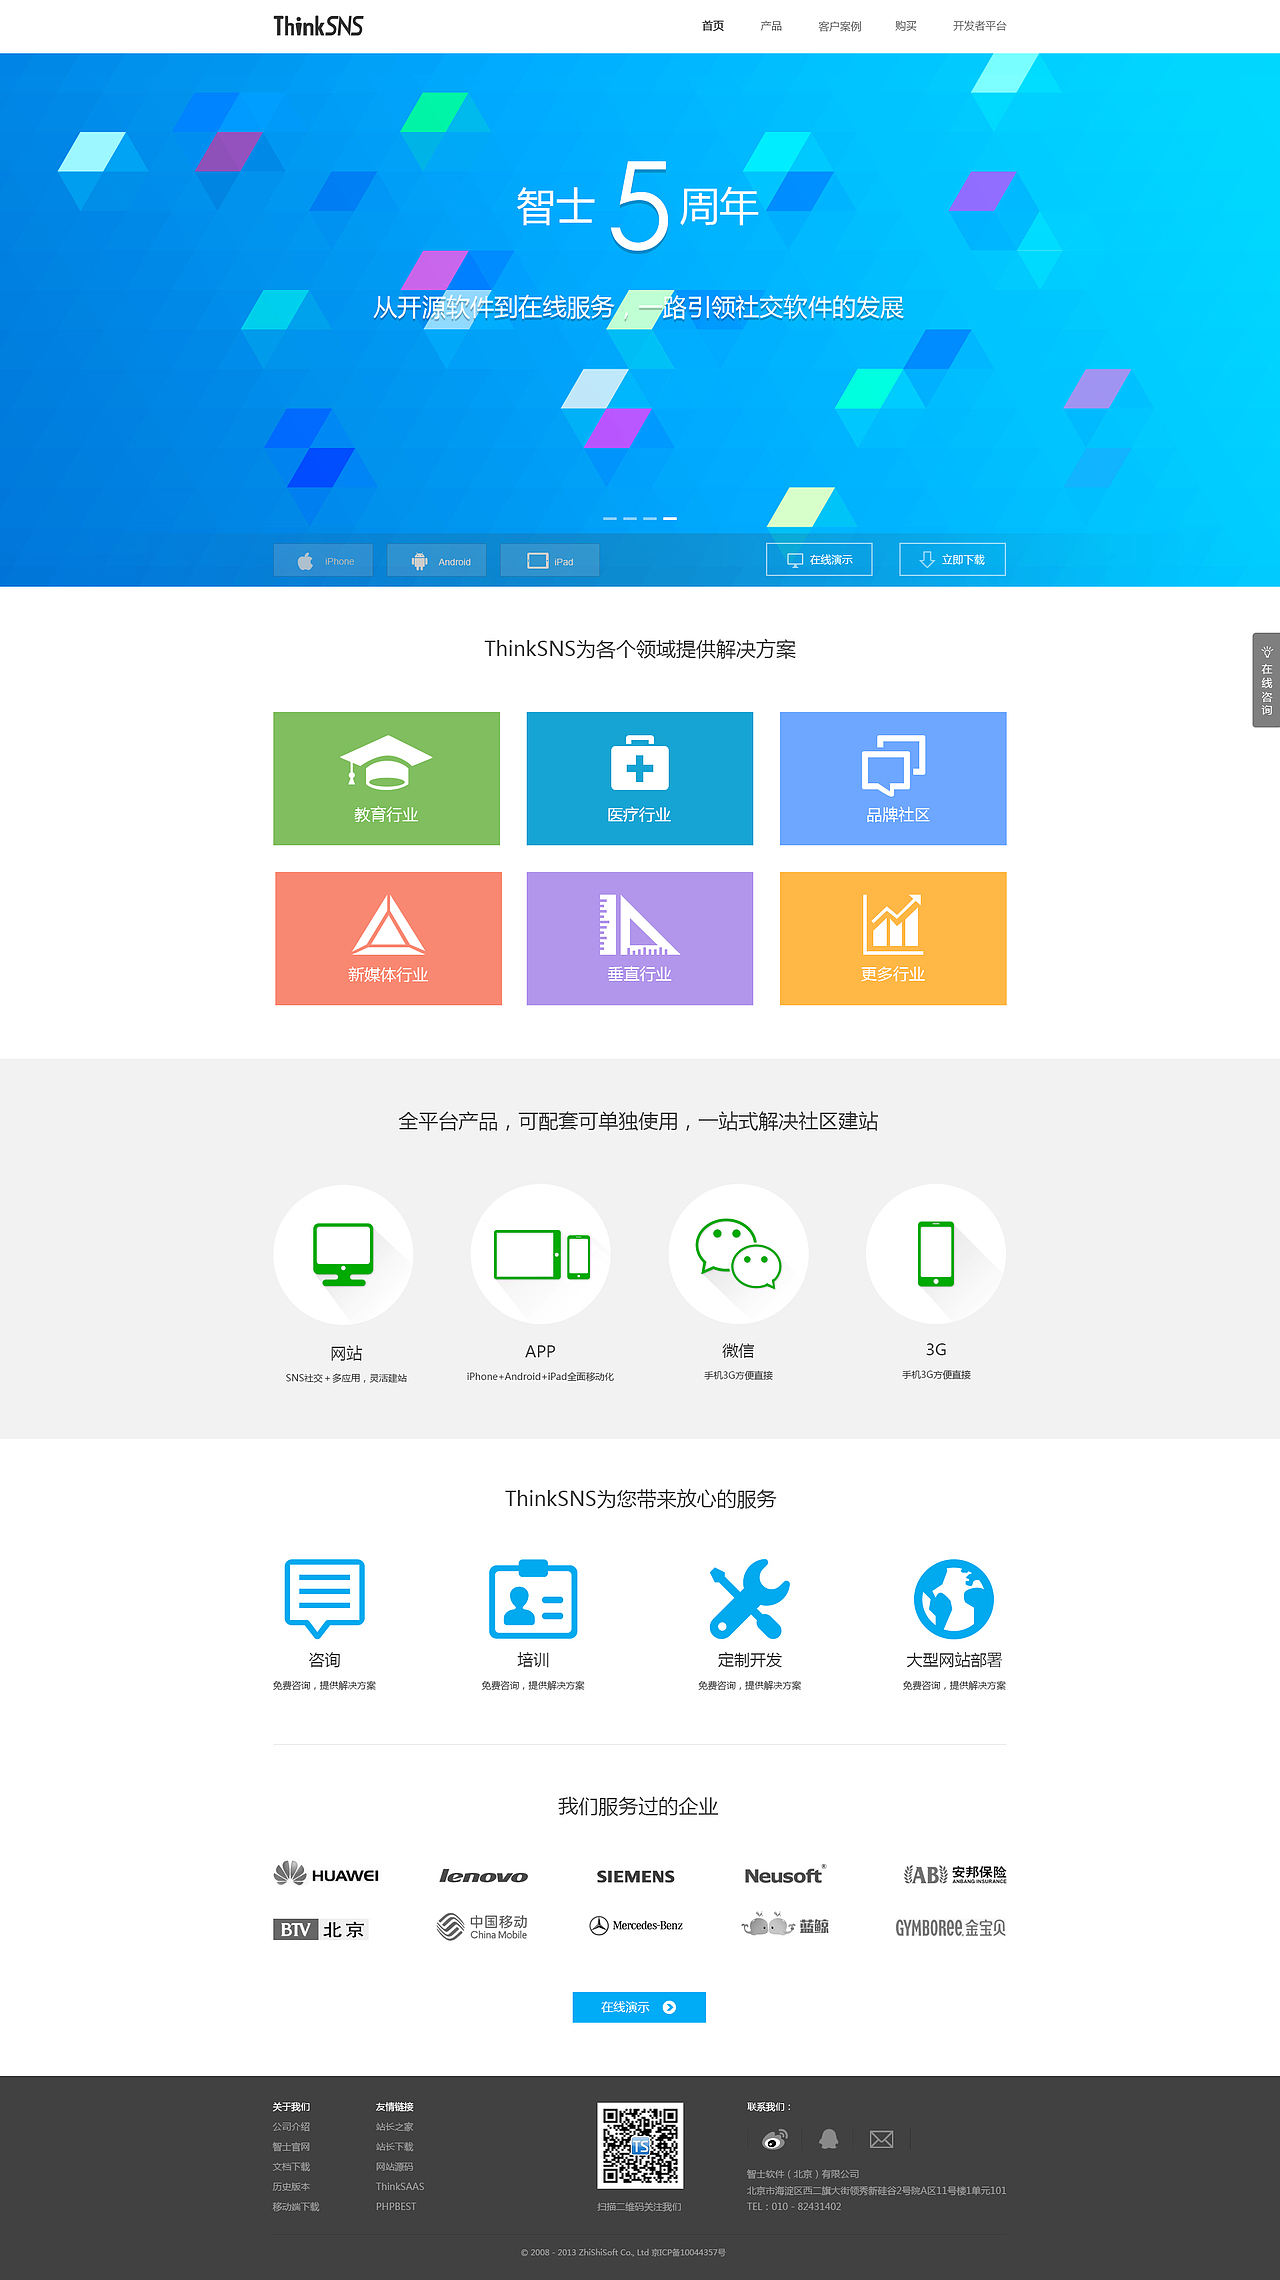
Task: Open 移动端下载 footer link
Action: point(296,2207)
